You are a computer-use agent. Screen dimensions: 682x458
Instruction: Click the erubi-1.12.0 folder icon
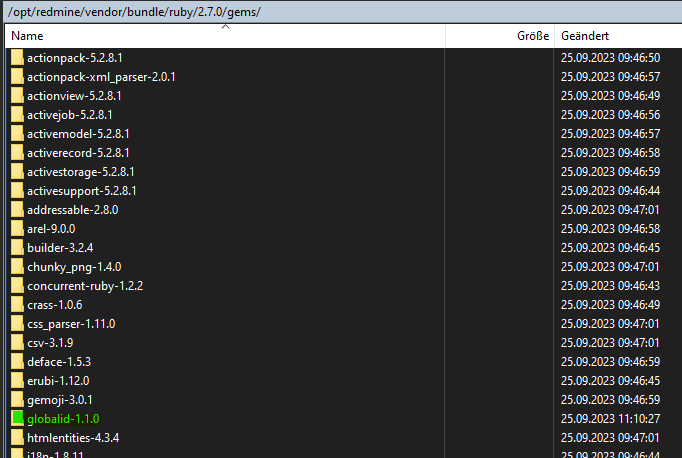coord(17,381)
